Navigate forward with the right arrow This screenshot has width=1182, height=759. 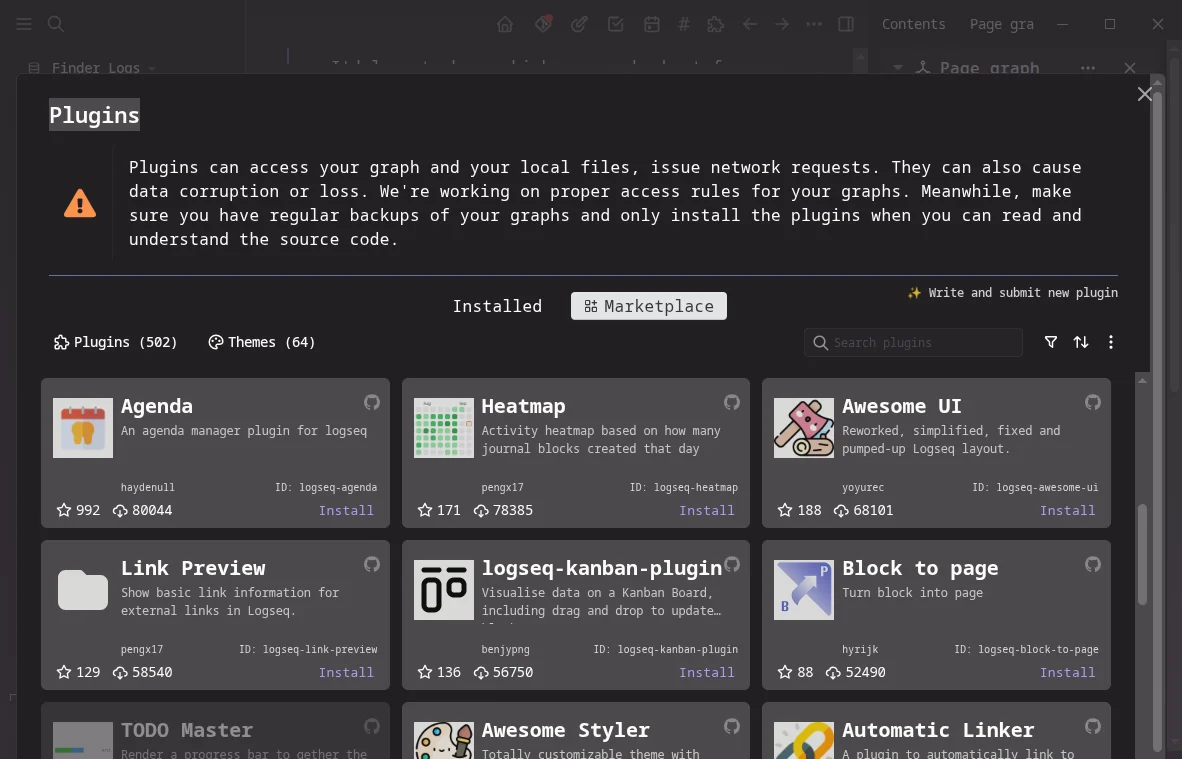tap(782, 24)
